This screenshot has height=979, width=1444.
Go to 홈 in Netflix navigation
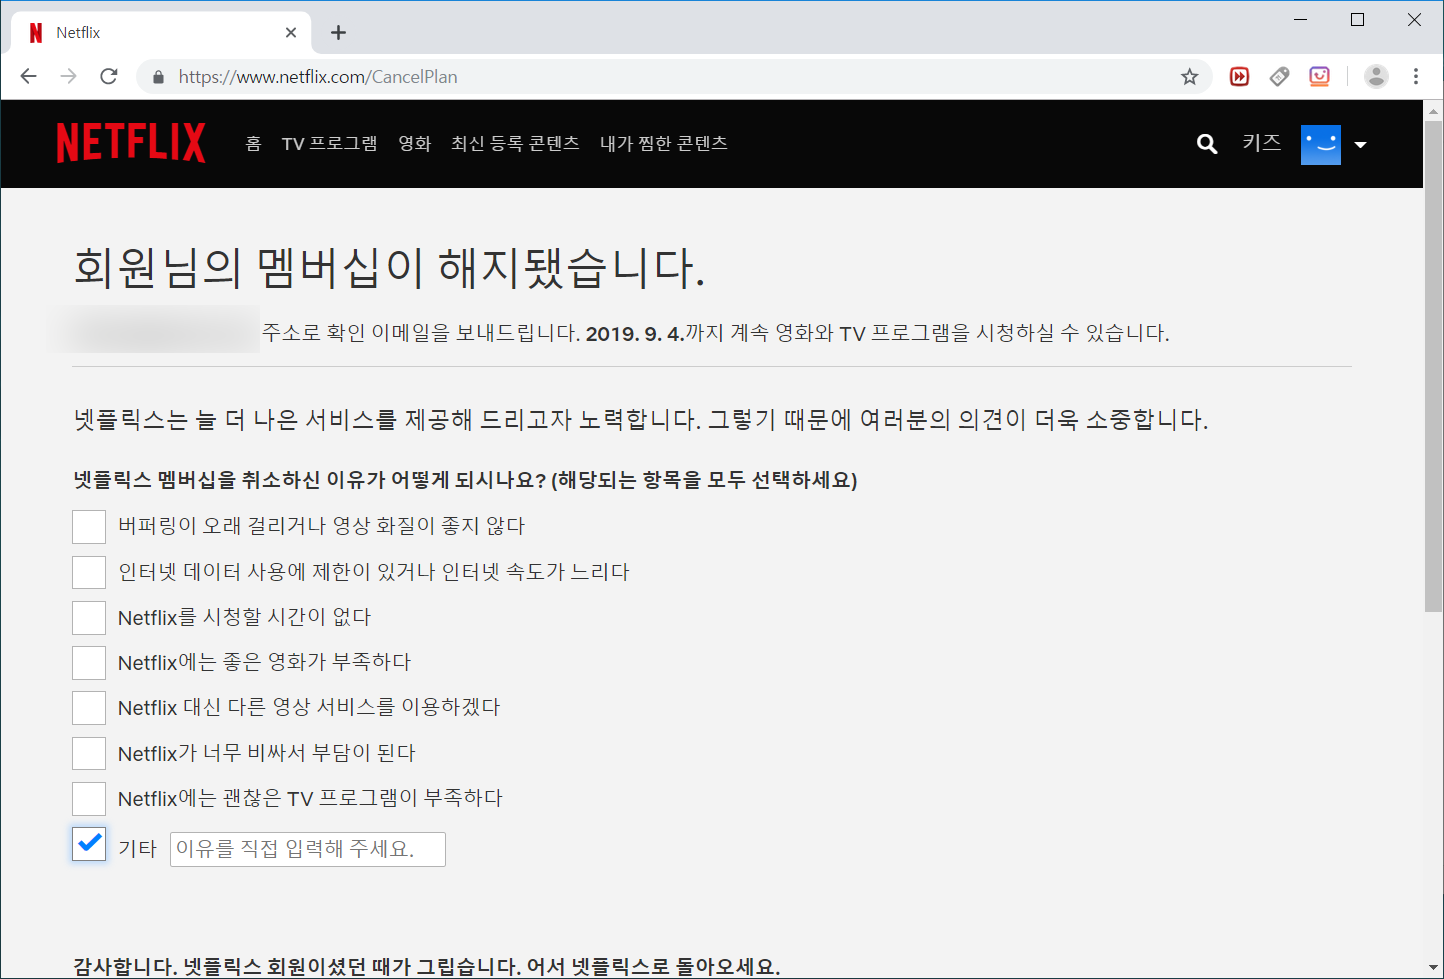click(x=253, y=144)
